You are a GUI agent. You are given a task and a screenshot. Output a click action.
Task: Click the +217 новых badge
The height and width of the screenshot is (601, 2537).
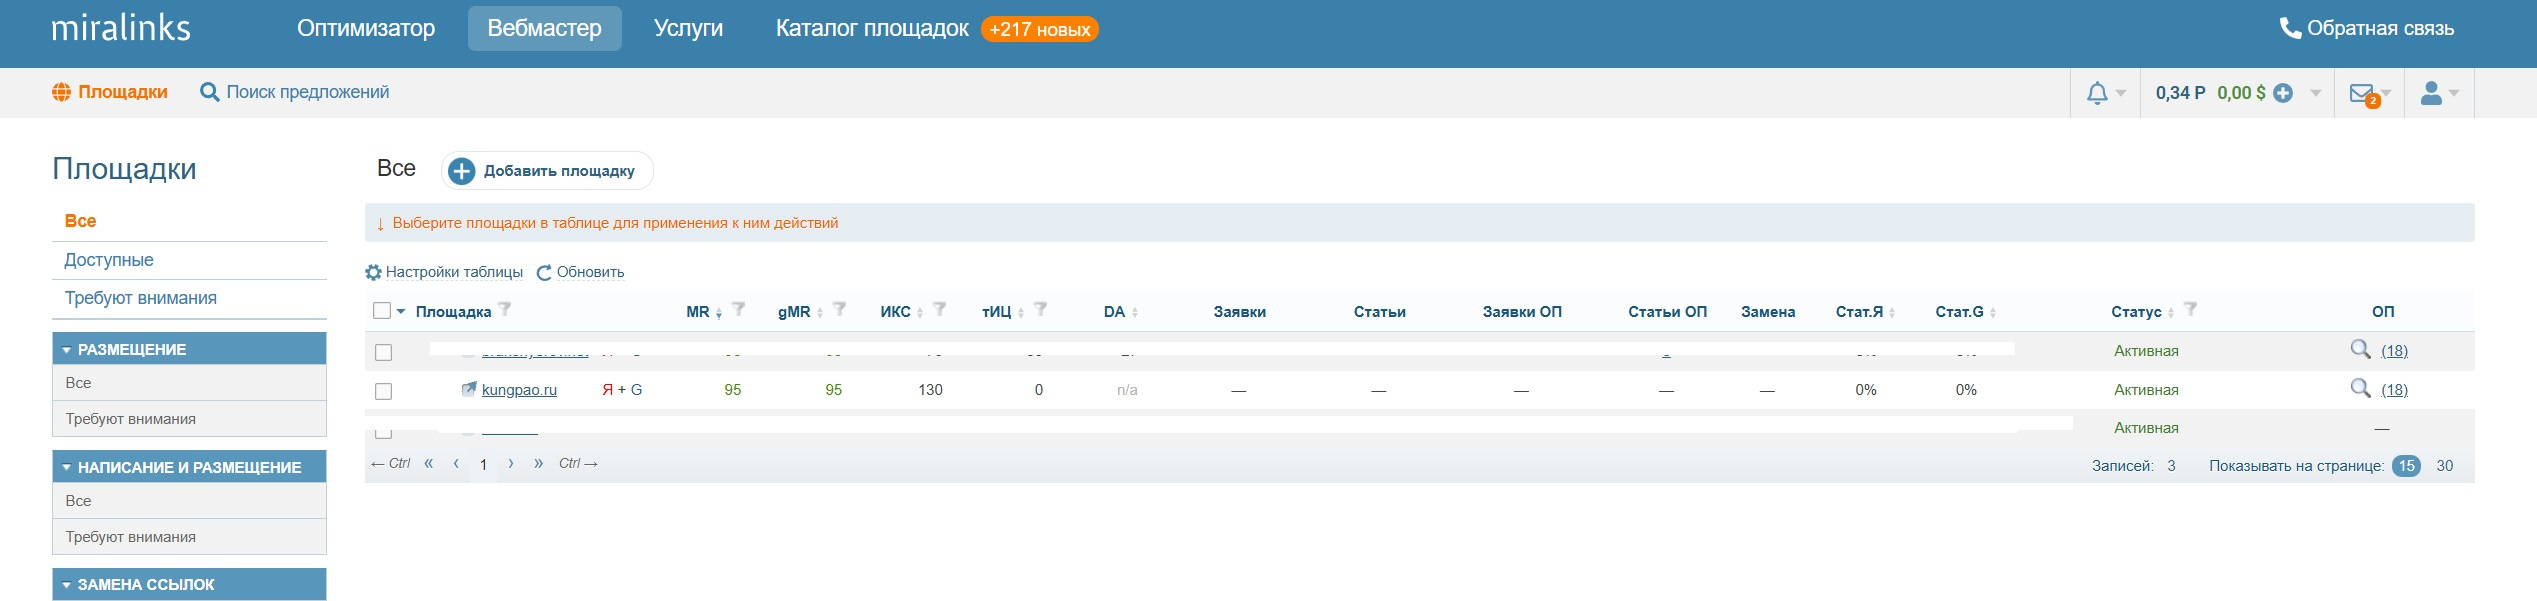1040,29
